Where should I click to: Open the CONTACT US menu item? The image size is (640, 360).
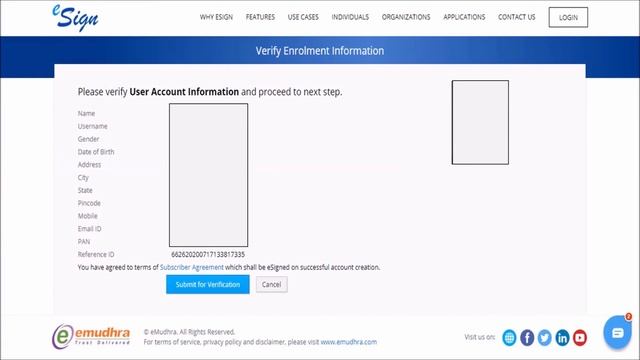pos(516,17)
